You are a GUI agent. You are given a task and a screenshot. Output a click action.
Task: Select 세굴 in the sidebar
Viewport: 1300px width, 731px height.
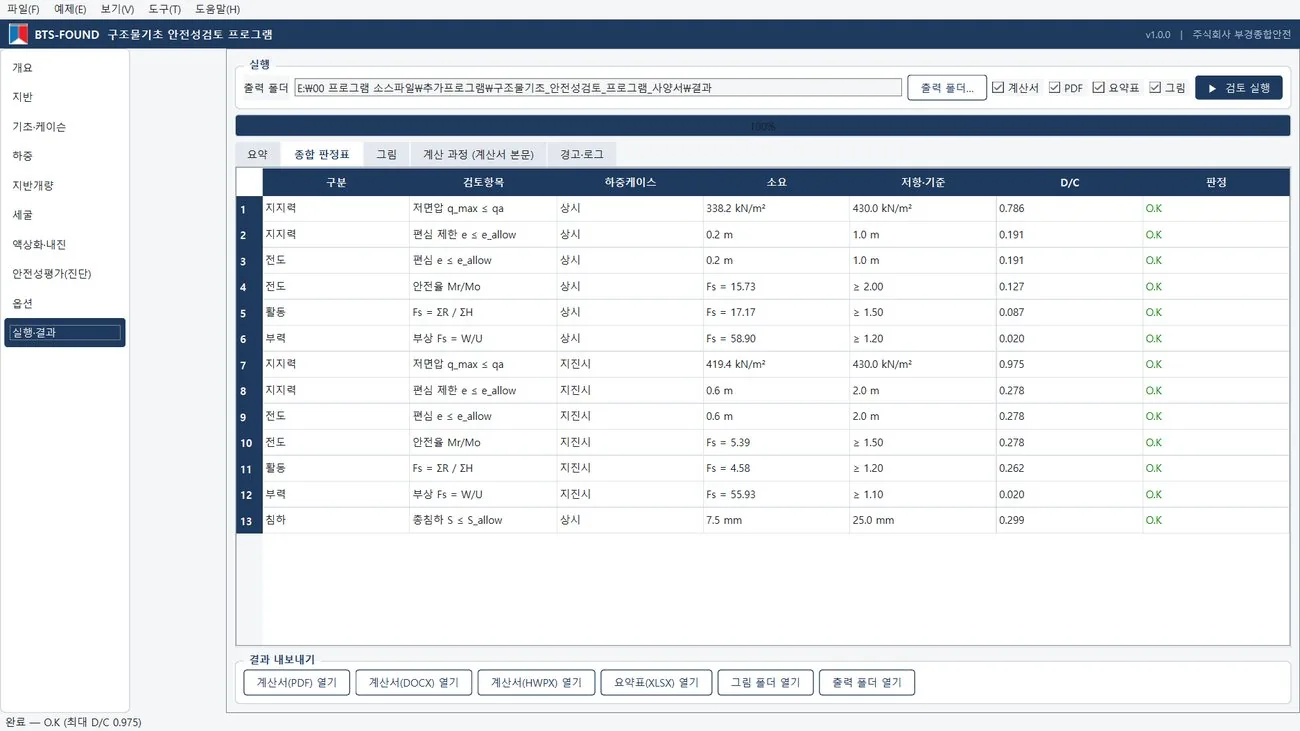pyautogui.click(x=65, y=215)
